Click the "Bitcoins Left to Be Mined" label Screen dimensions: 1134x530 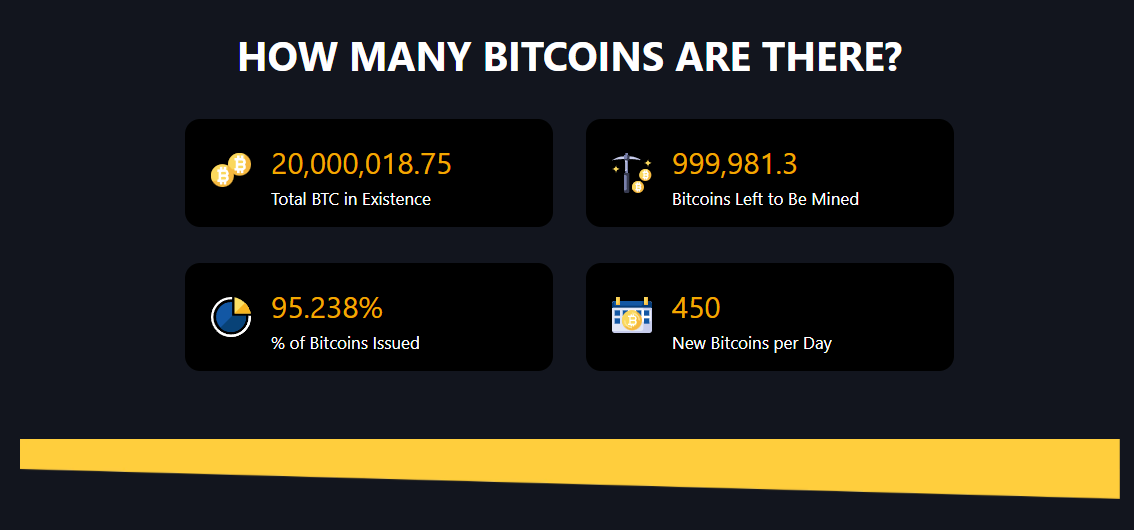(765, 199)
